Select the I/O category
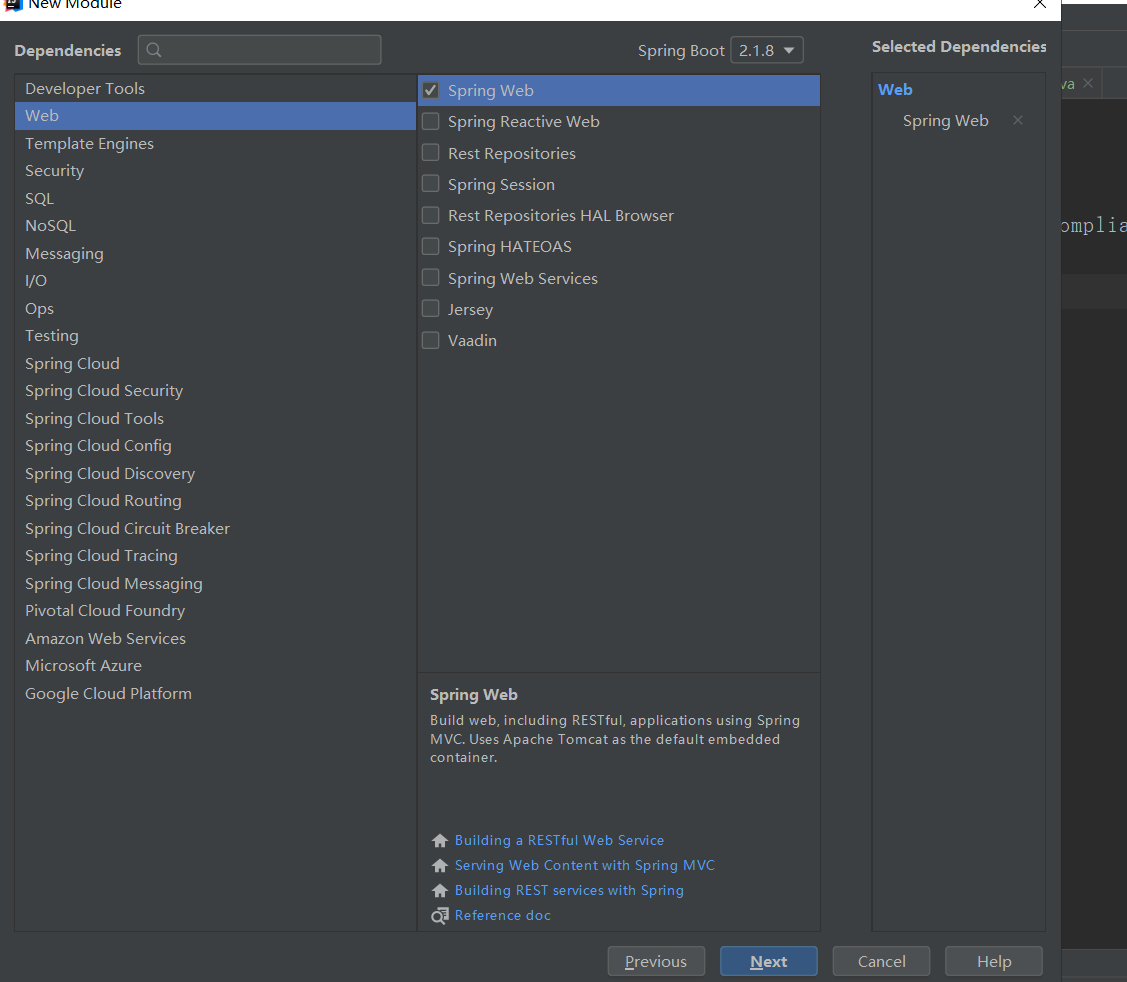 [x=215, y=281]
